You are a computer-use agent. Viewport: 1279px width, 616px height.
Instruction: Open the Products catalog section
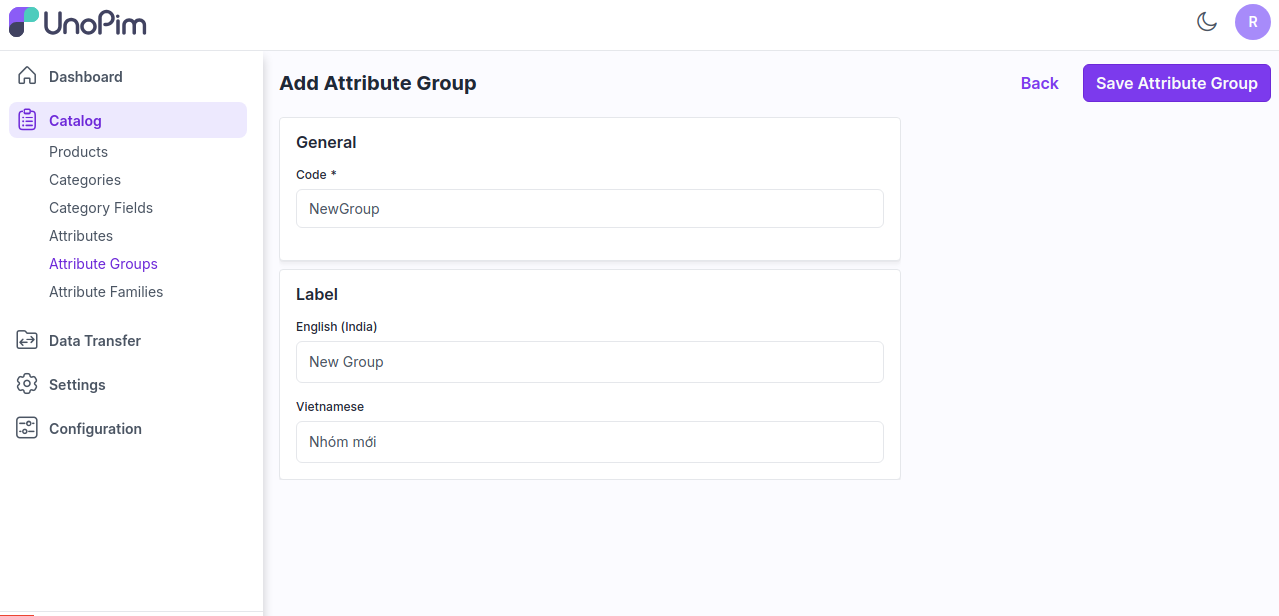point(78,151)
